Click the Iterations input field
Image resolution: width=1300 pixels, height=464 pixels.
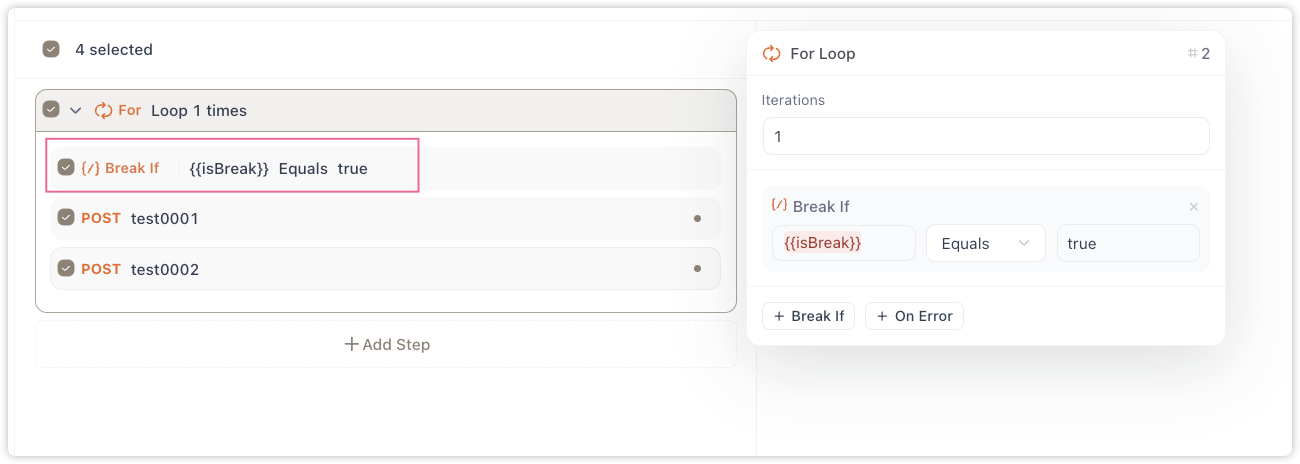tap(986, 136)
